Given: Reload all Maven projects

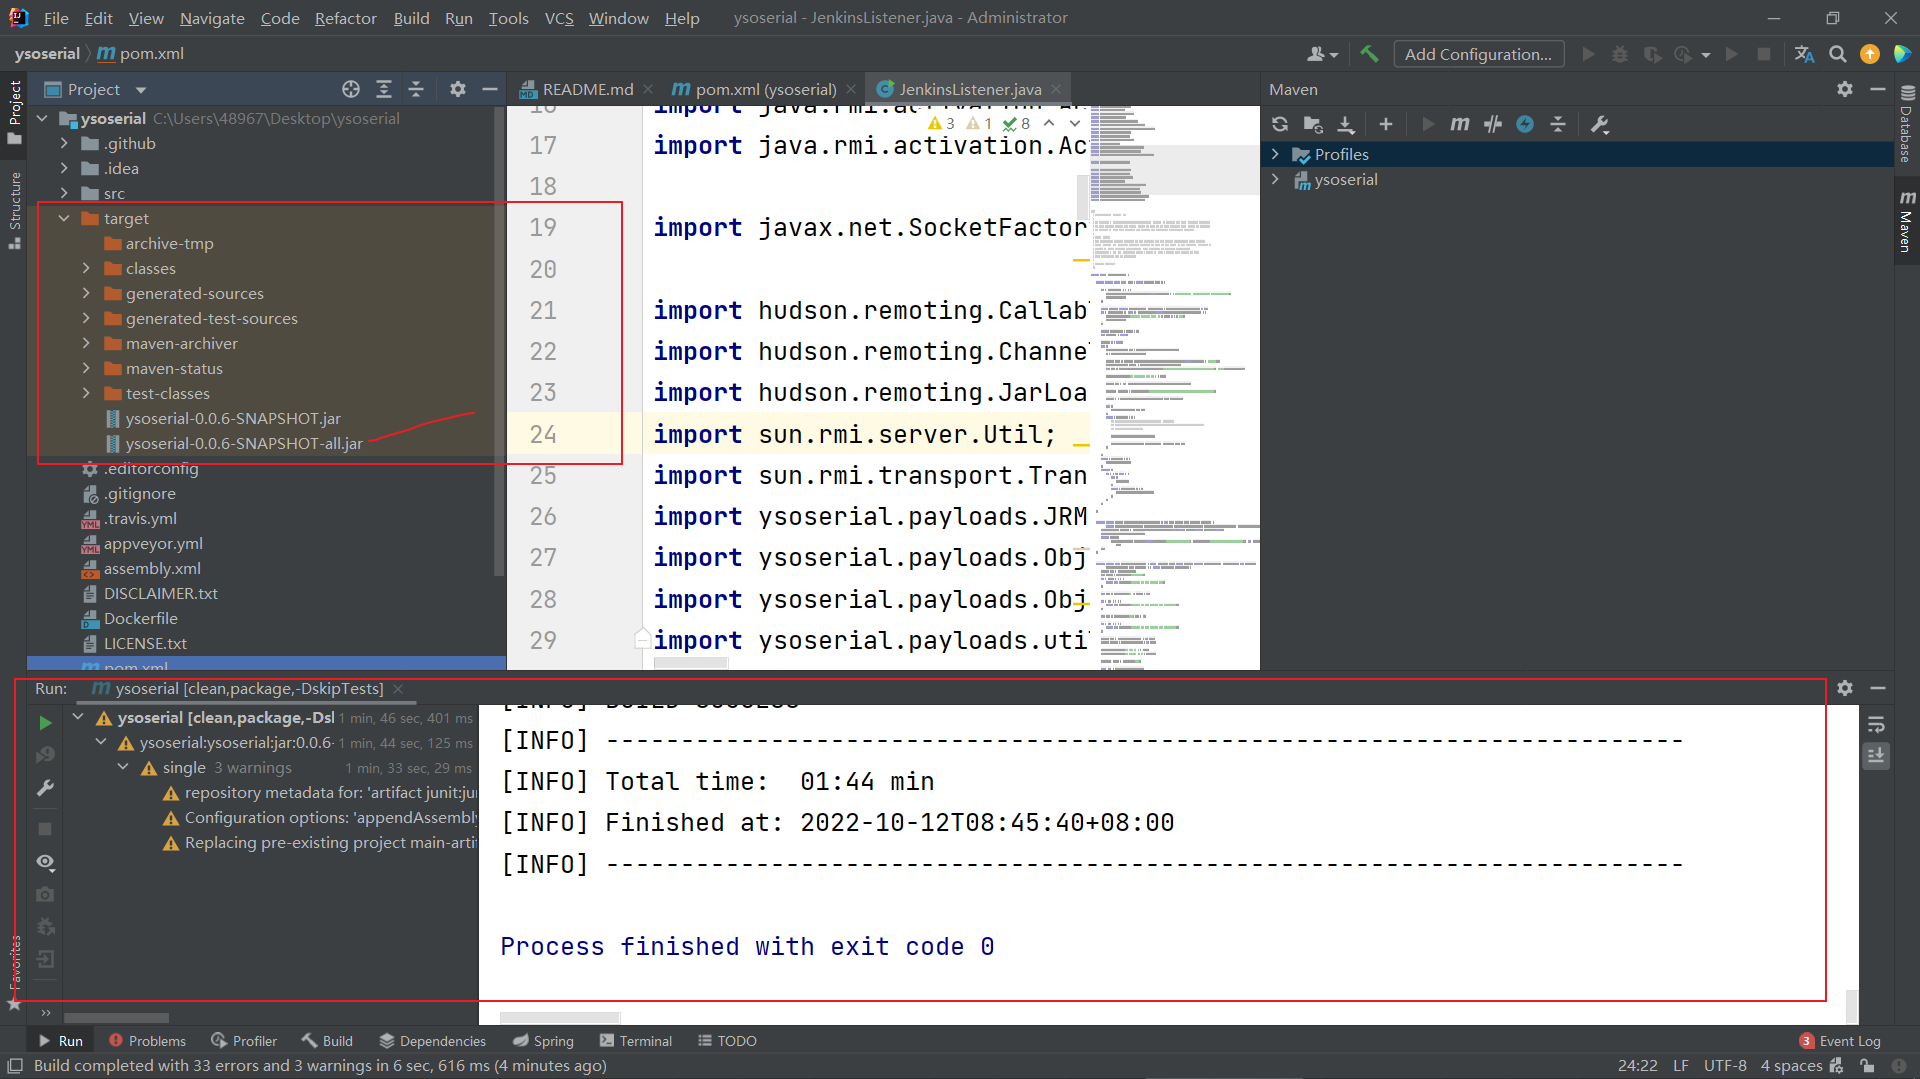Looking at the screenshot, I should [1280, 124].
